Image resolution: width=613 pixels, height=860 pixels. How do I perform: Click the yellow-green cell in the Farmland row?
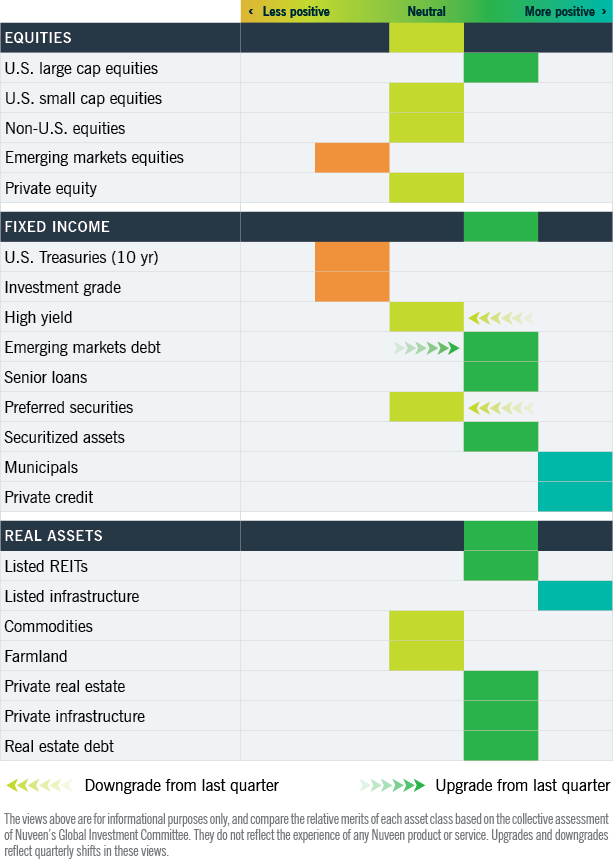[426, 656]
